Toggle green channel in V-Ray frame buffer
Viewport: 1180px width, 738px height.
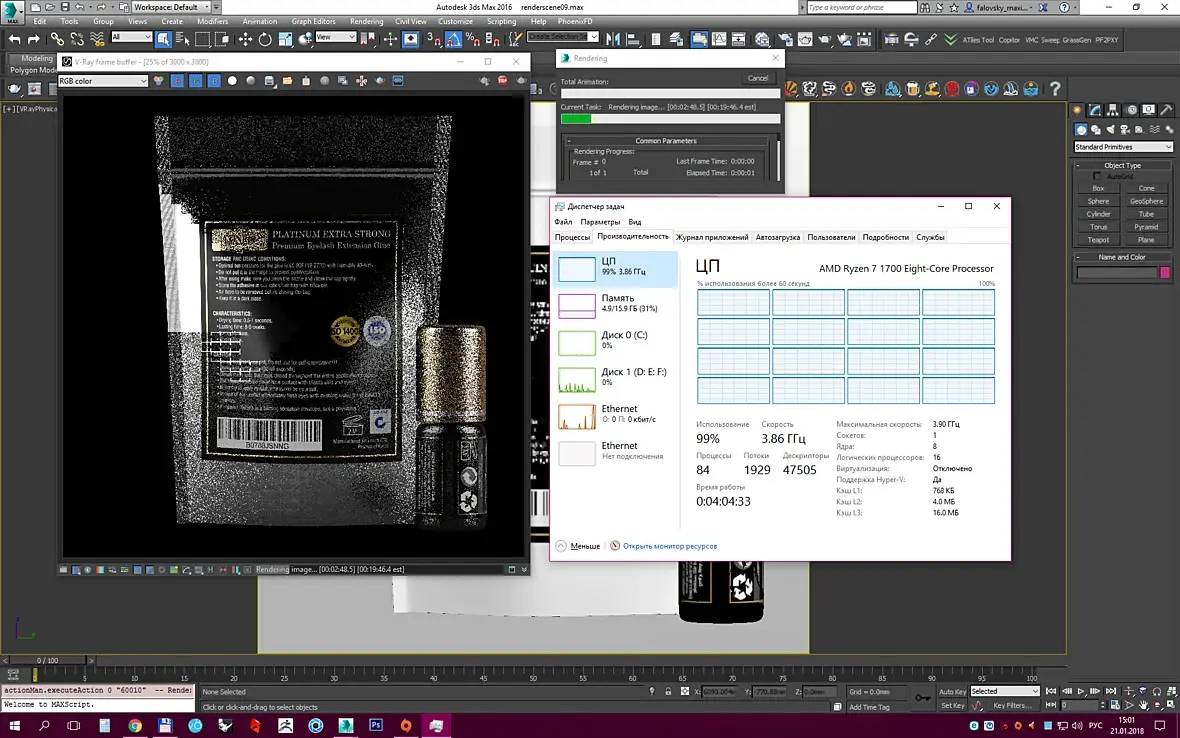[195, 81]
